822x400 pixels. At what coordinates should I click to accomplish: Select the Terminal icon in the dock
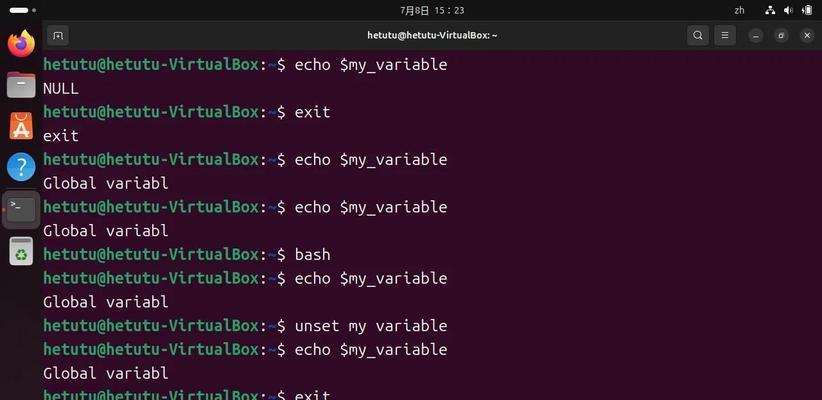[21, 209]
